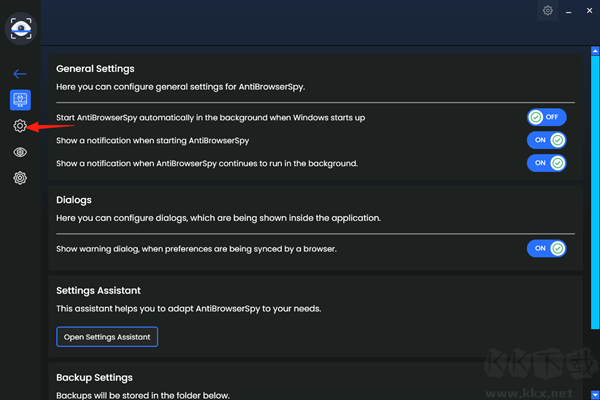Open settings gear in the title bar
600x400 pixels.
pos(547,11)
